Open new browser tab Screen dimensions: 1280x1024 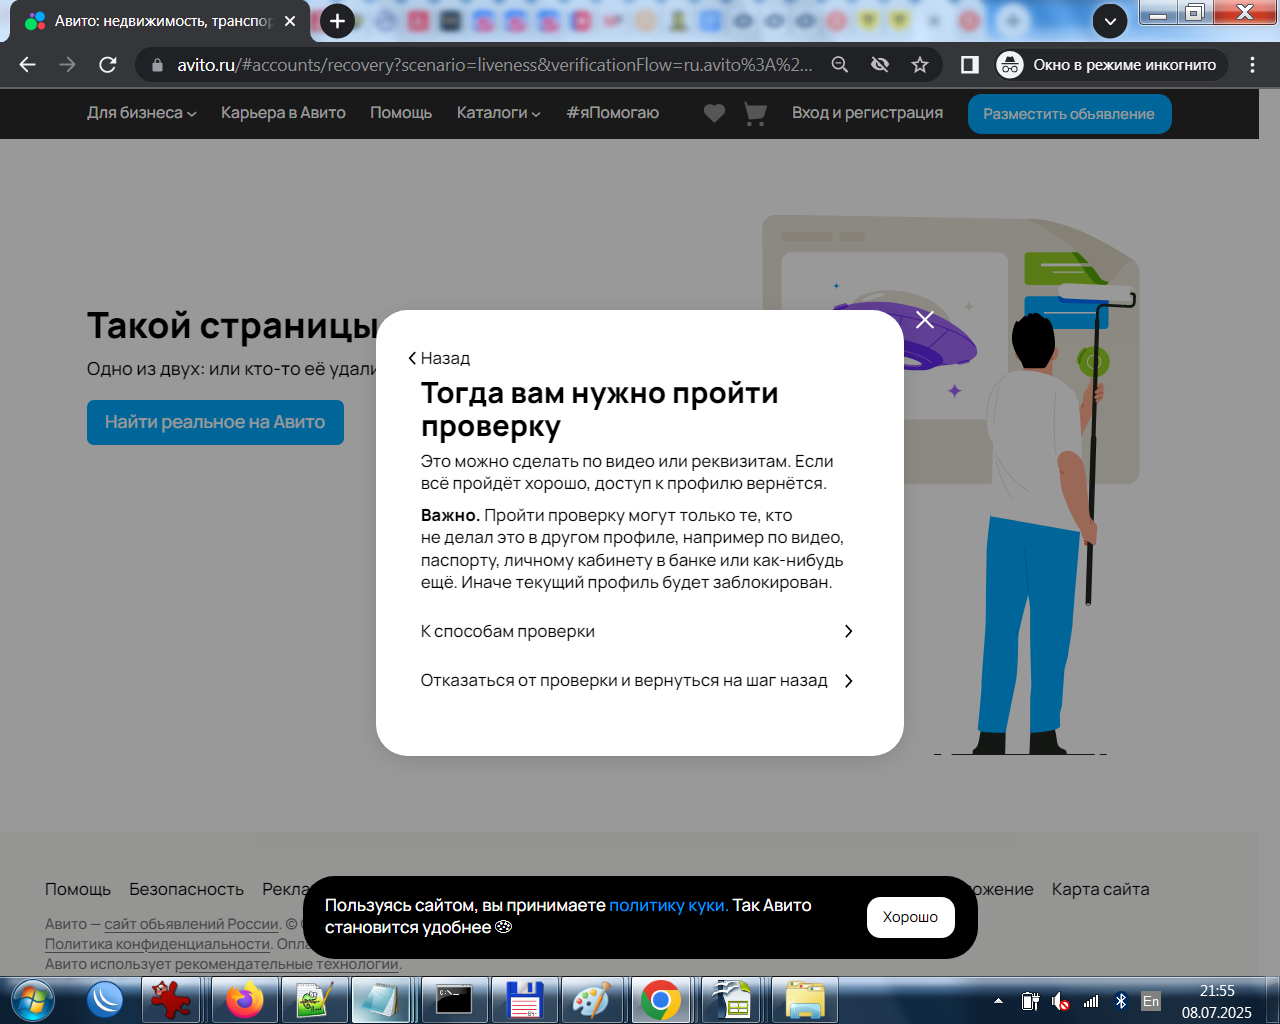(x=338, y=21)
